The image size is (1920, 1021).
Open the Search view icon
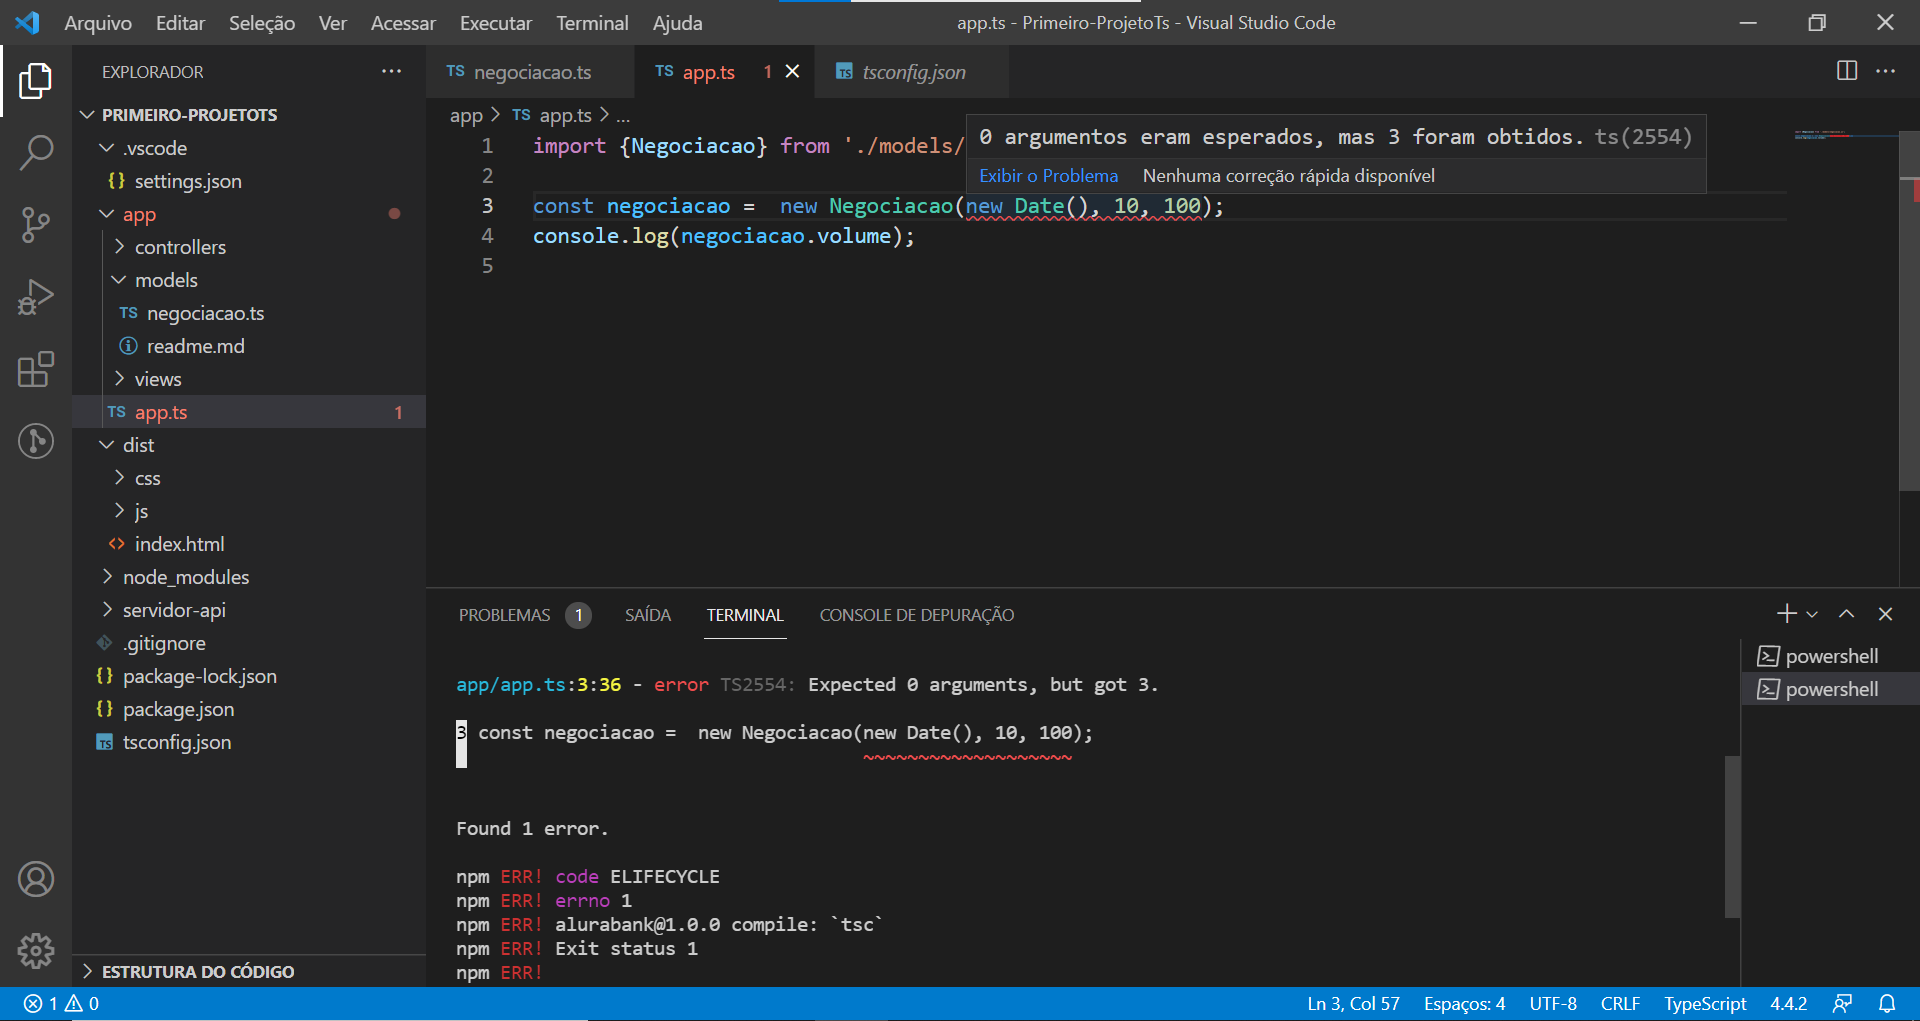[36, 153]
